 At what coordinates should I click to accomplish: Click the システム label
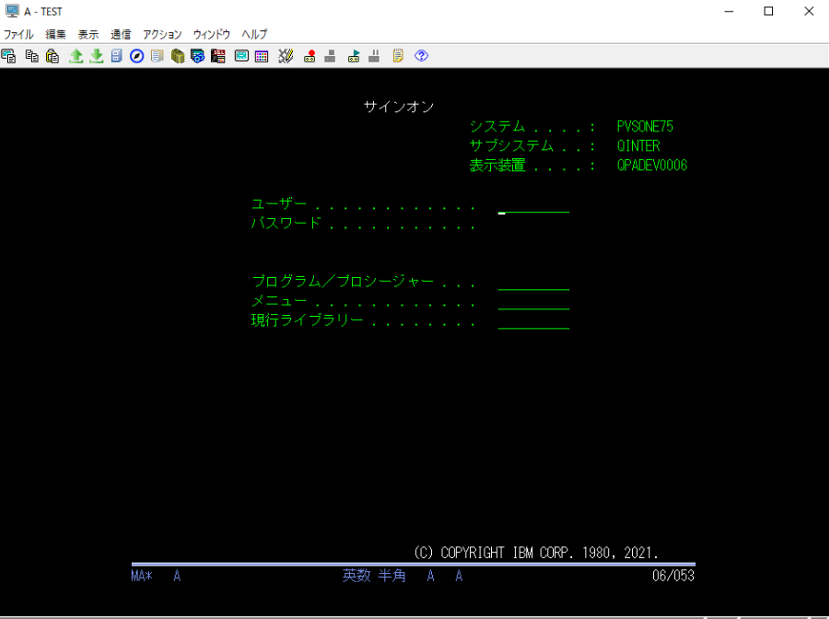(498, 126)
